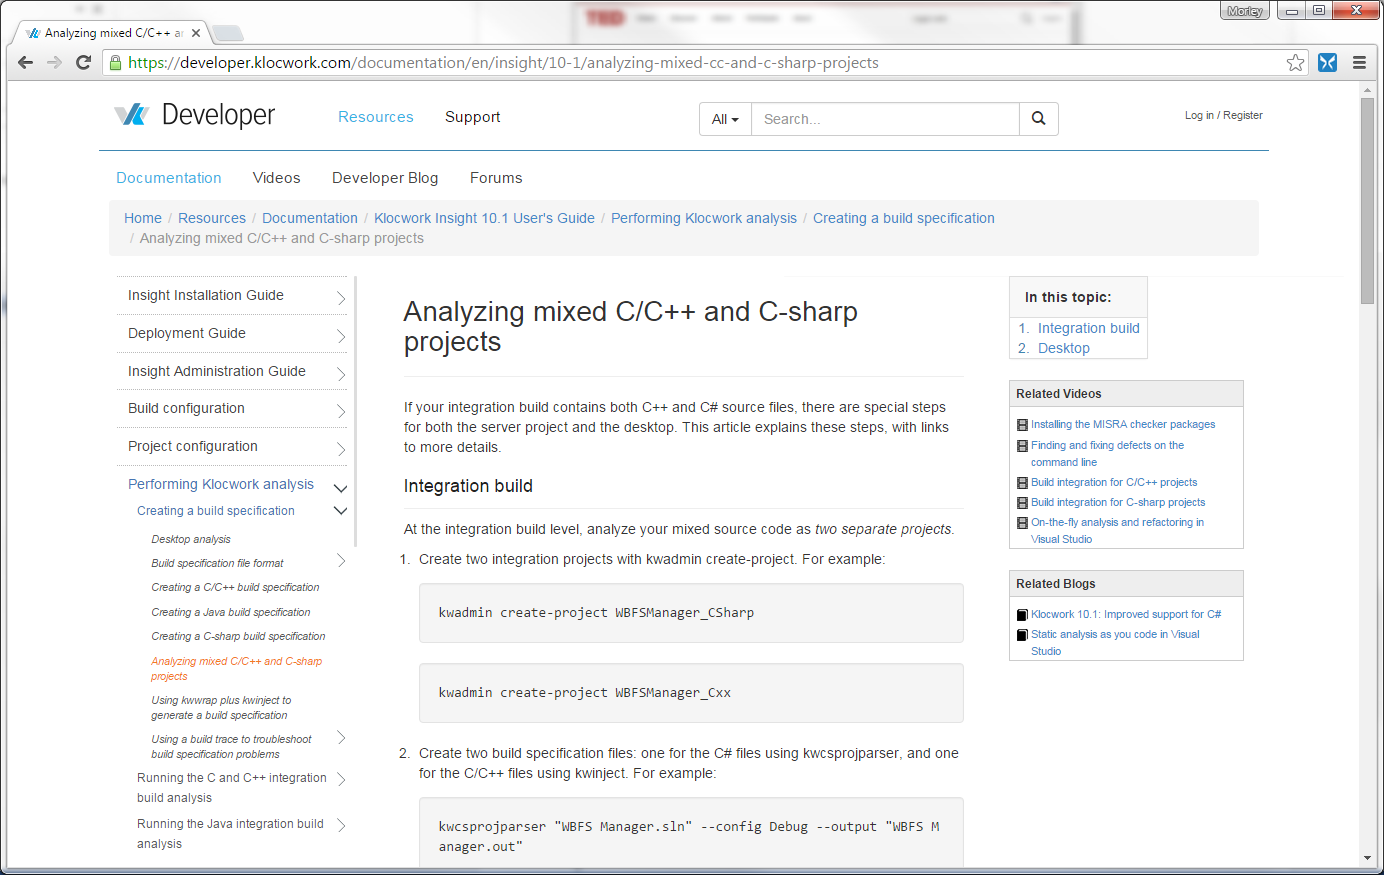The height and width of the screenshot is (875, 1384).
Task: Open the blue extension icon in toolbar
Action: (x=1327, y=62)
